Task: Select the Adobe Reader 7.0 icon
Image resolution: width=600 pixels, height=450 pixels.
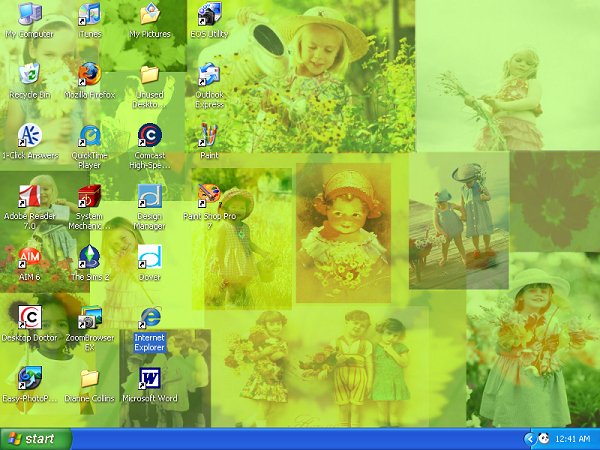Action: pyautogui.click(x=30, y=196)
